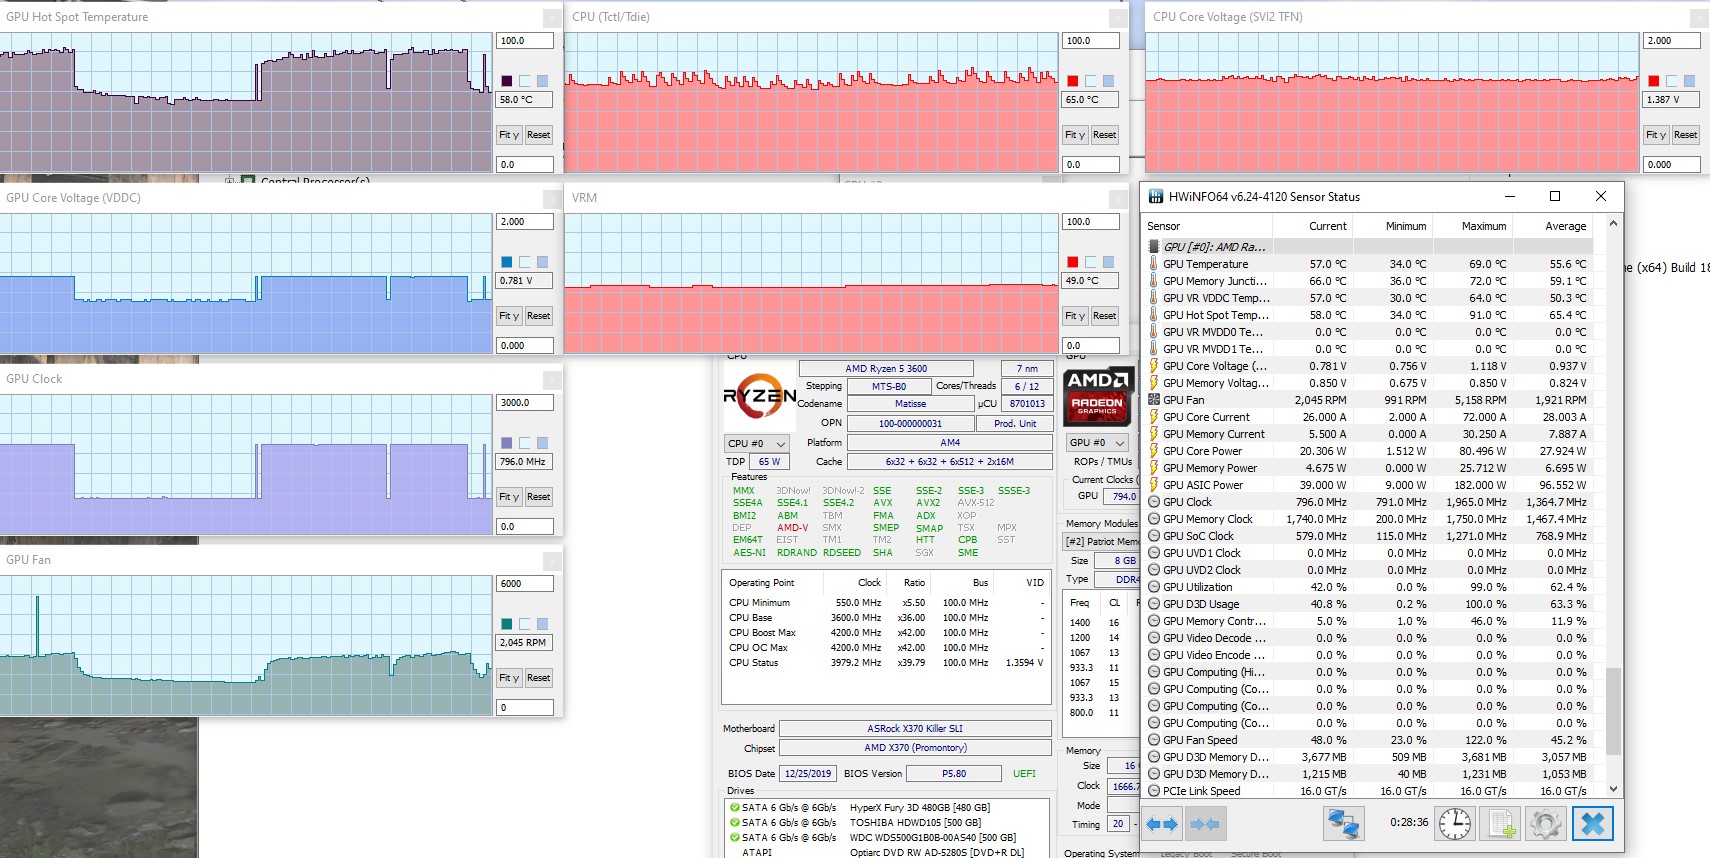Open the CPU #0 selector dropdown
The height and width of the screenshot is (858, 1710).
tap(757, 443)
